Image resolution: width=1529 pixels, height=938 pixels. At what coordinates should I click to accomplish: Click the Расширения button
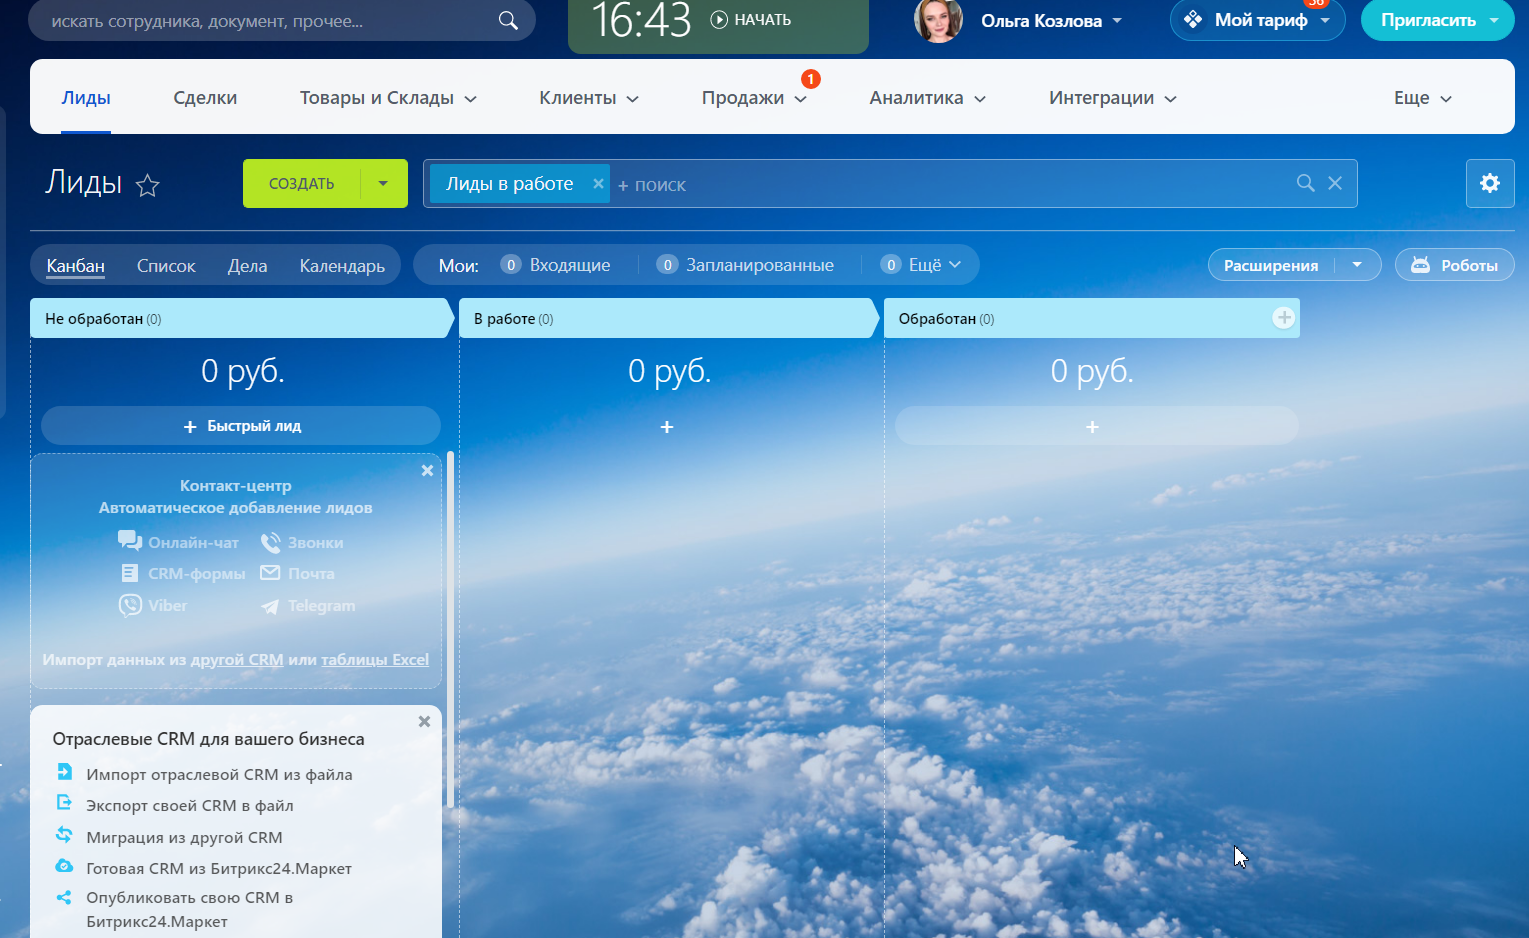click(1271, 265)
